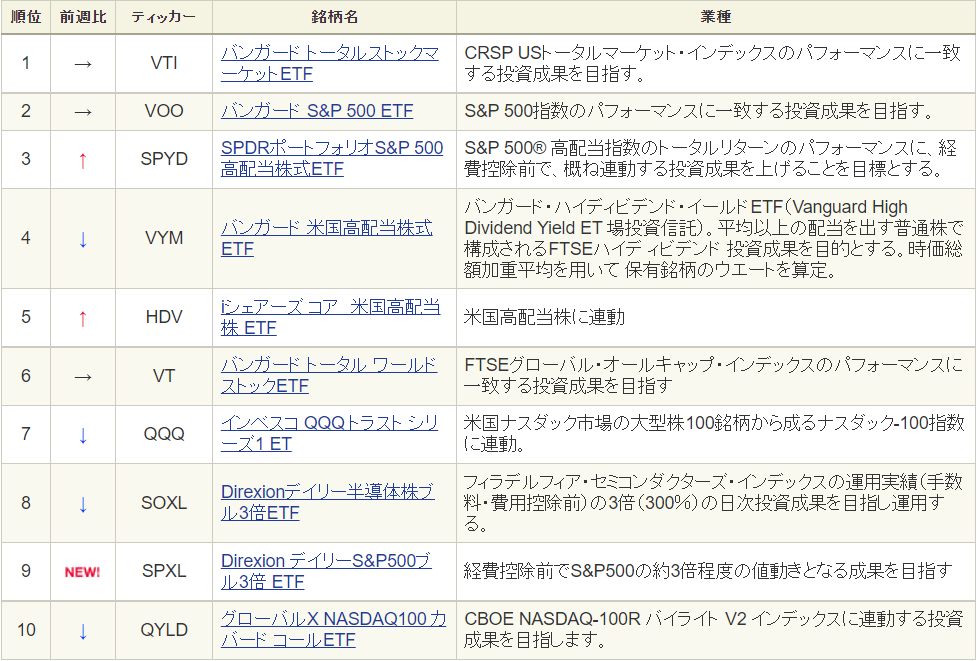Select the VOO ticker cell
This screenshot has height=661, width=977.
pos(164,112)
